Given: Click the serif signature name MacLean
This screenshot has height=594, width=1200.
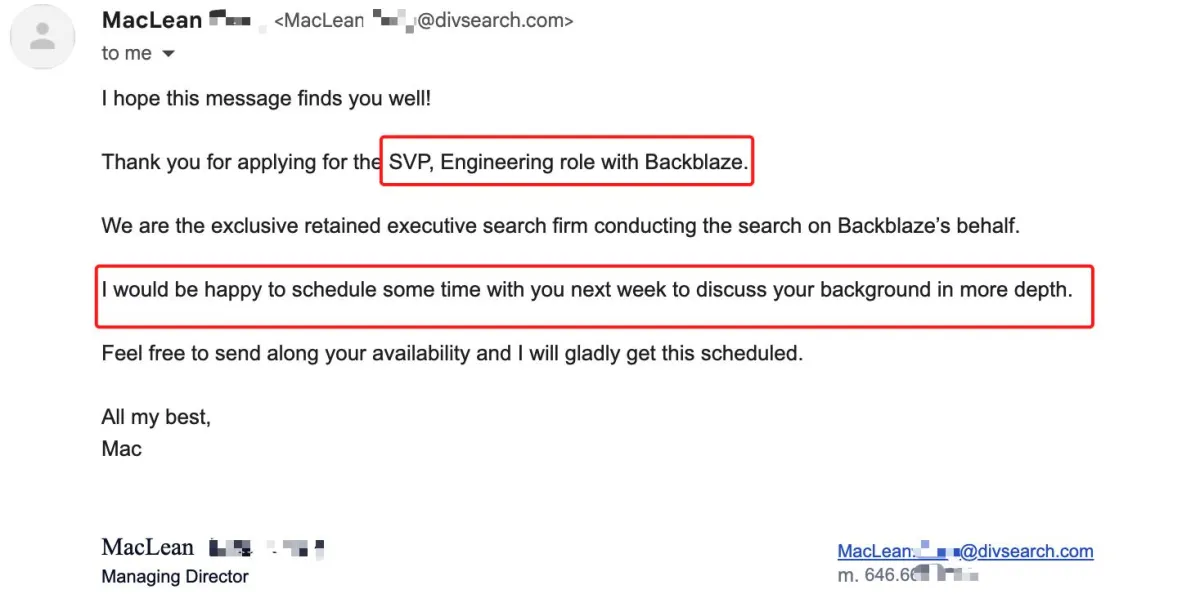Looking at the screenshot, I should point(148,547).
